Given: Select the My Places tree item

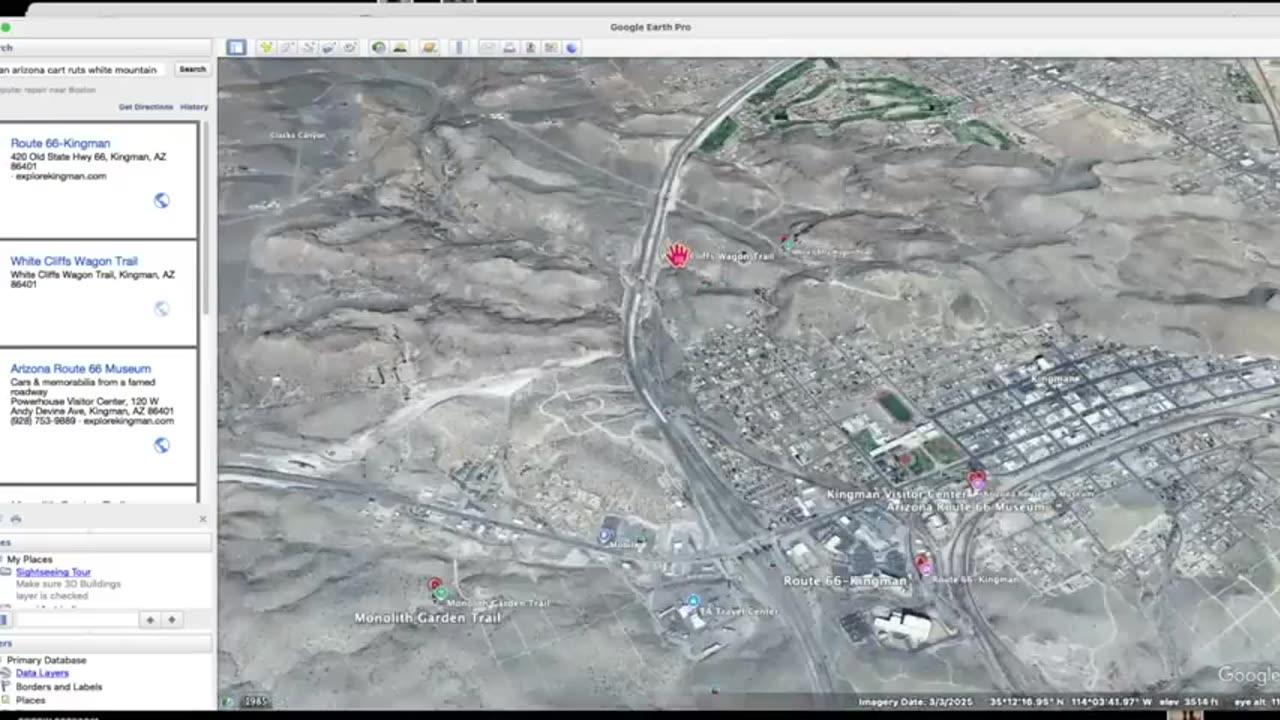Looking at the screenshot, I should 30,559.
